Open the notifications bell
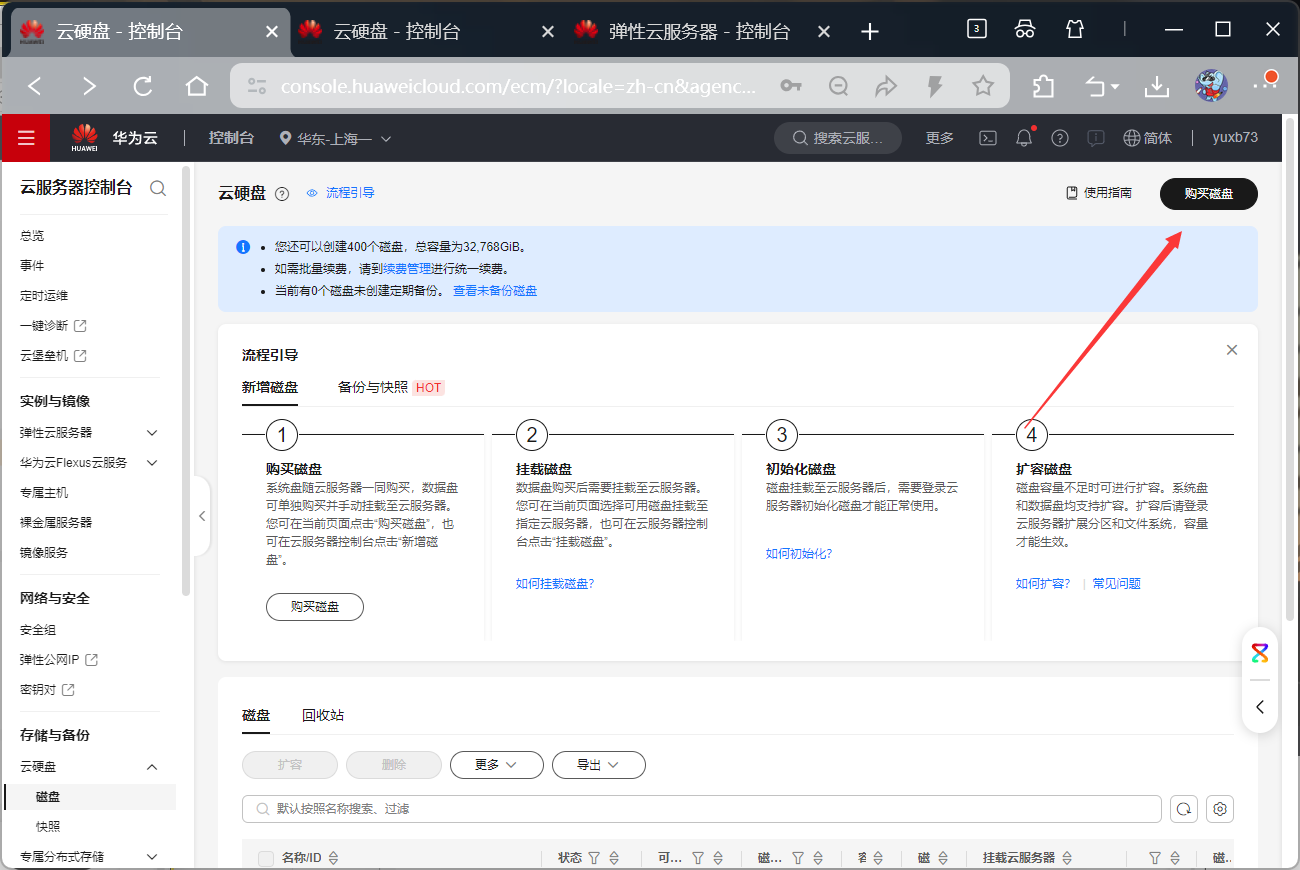 tap(1024, 138)
